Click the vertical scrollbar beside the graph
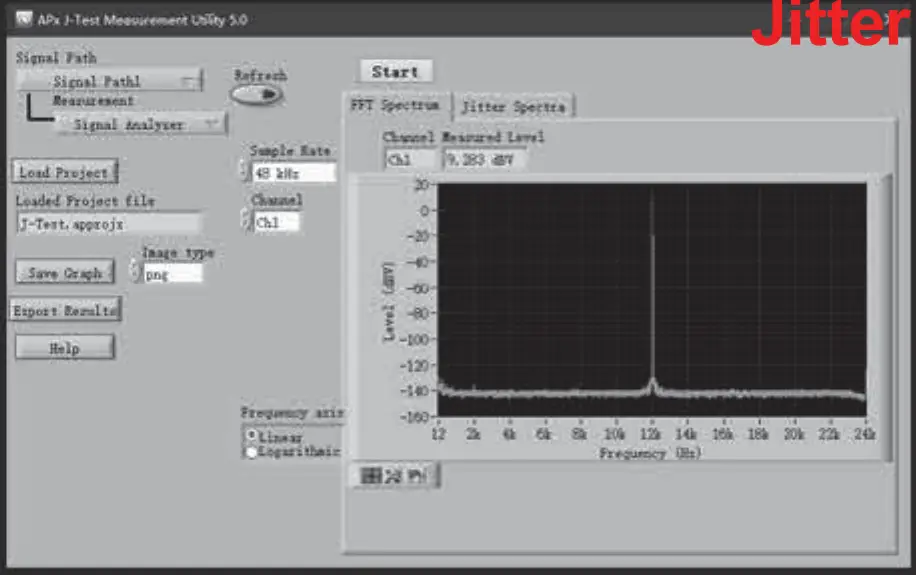The image size is (916, 575). pyautogui.click(x=889, y=317)
